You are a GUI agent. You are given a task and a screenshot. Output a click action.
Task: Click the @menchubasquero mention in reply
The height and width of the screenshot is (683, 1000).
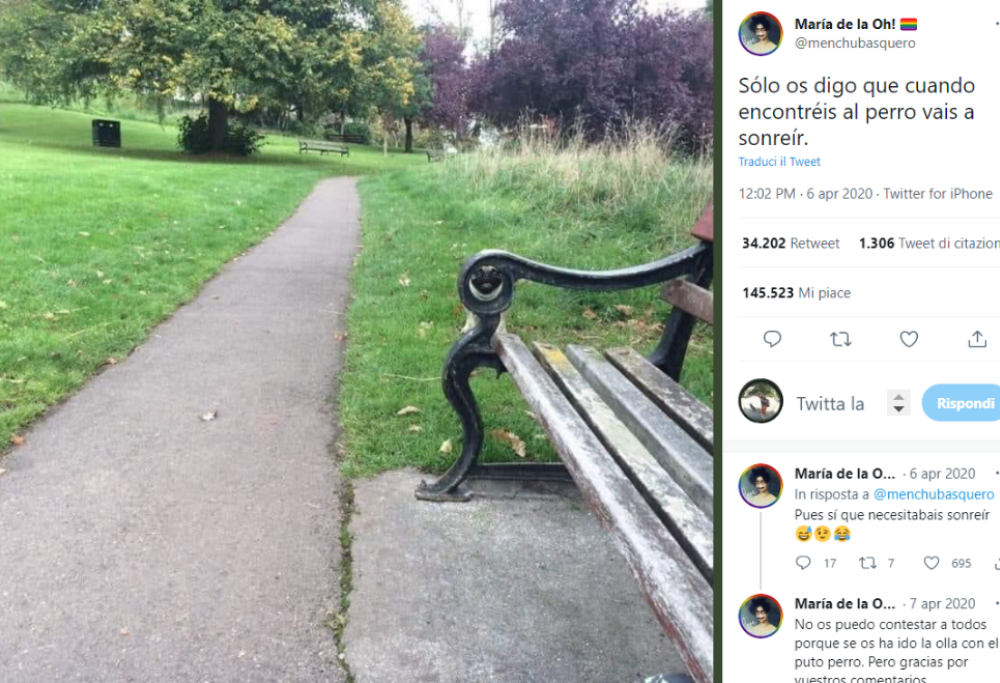pyautogui.click(x=934, y=494)
